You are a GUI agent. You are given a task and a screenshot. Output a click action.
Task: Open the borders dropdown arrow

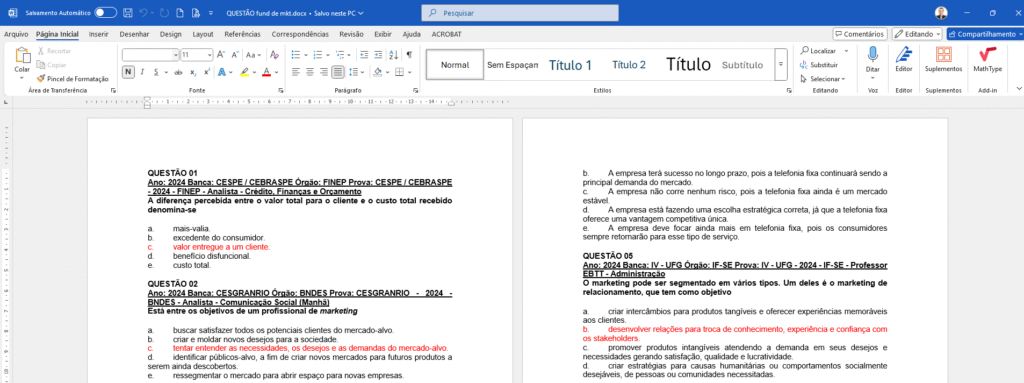coord(409,72)
